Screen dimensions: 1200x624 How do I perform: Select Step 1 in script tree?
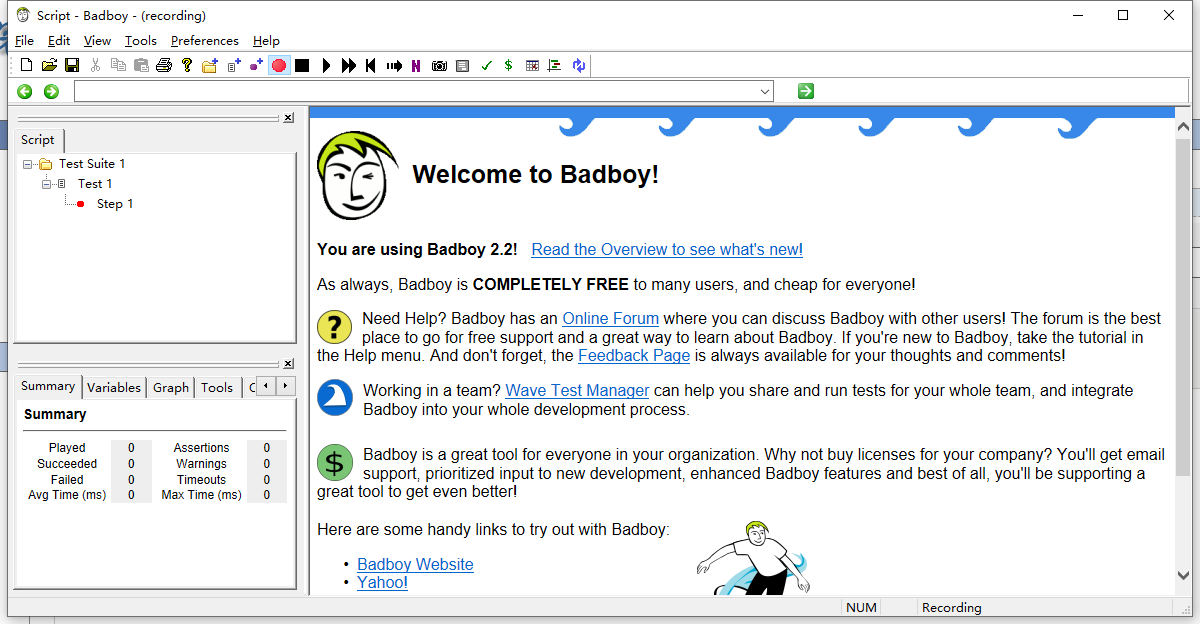[x=115, y=204]
